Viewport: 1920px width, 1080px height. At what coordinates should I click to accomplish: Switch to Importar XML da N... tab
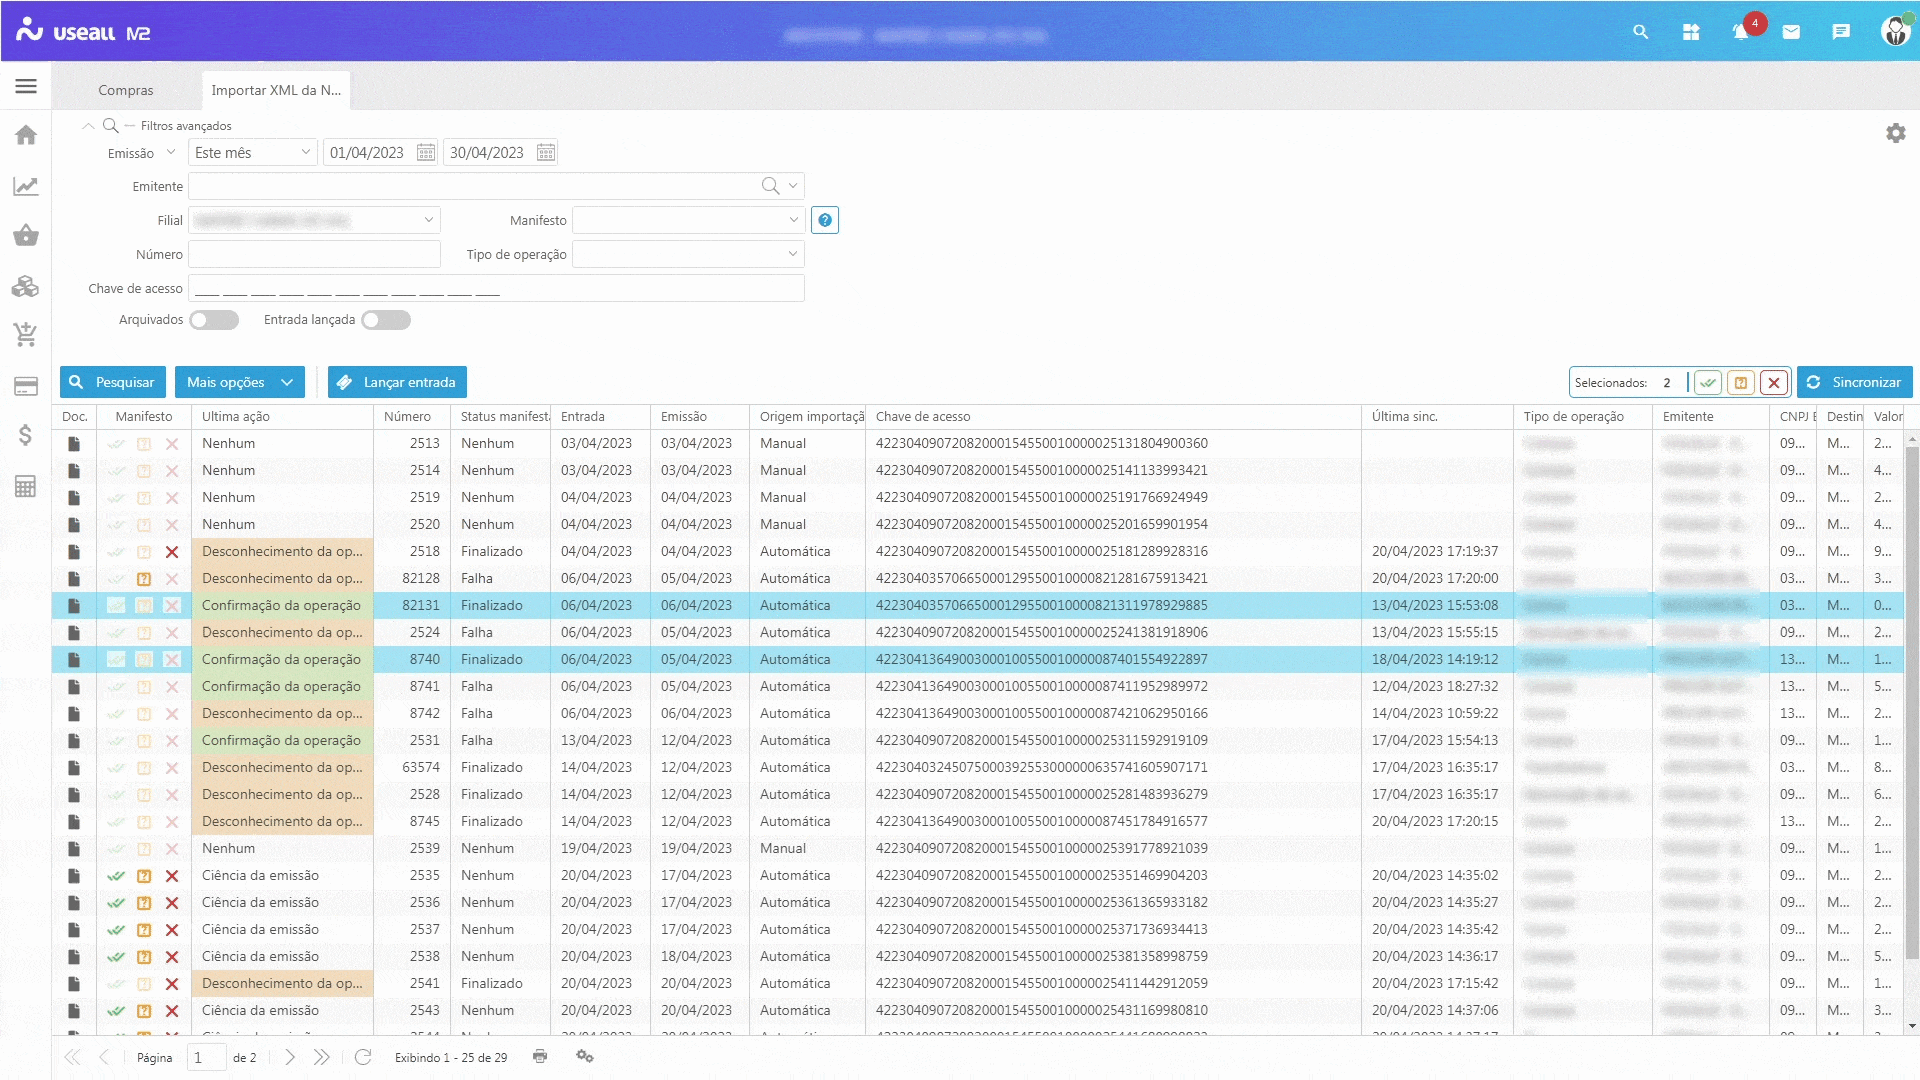click(276, 90)
